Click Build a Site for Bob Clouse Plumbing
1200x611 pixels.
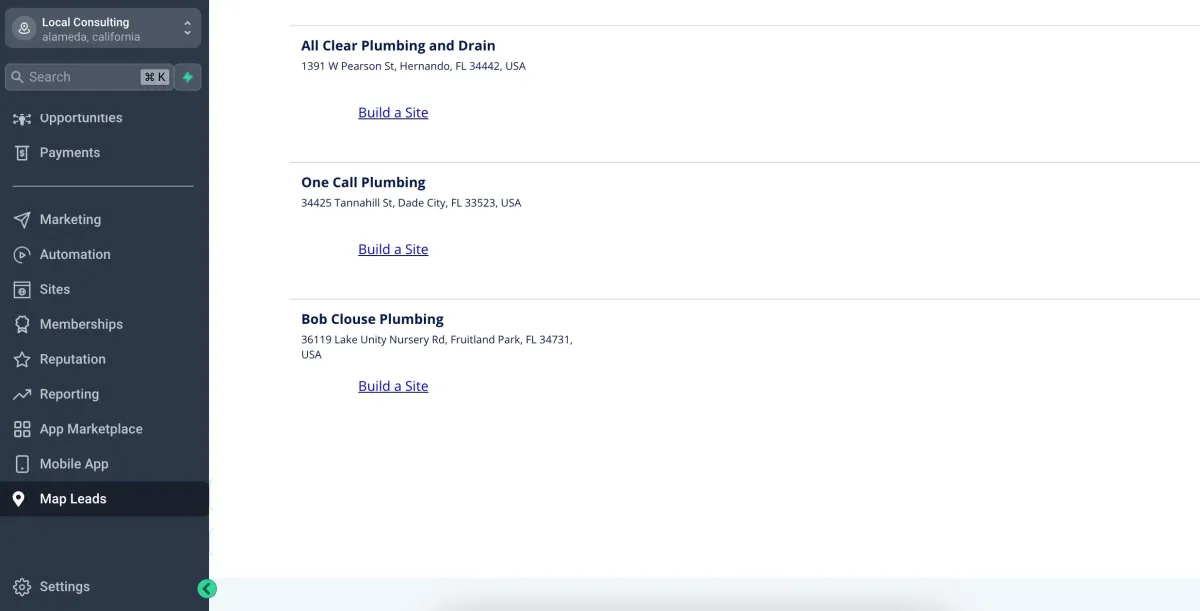click(393, 387)
